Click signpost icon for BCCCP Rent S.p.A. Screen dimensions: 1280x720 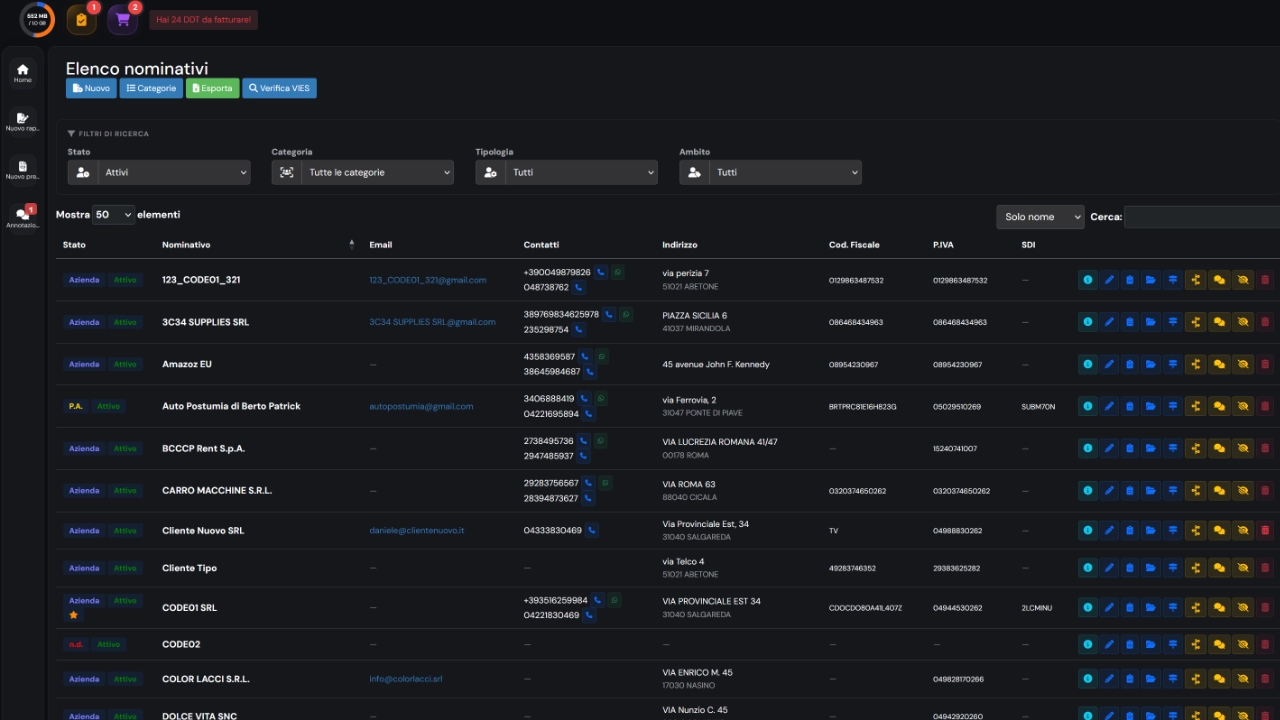pyautogui.click(x=1172, y=448)
